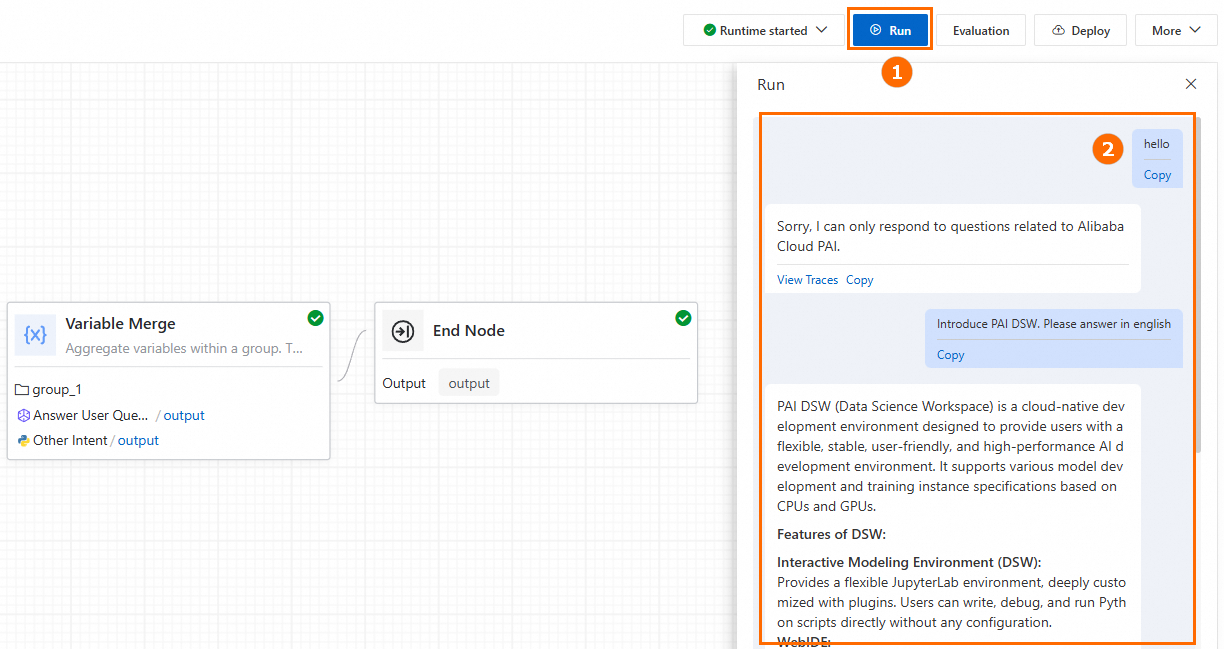1224x649 pixels.
Task: Click the cloud icon on Deploy
Action: (x=1058, y=31)
